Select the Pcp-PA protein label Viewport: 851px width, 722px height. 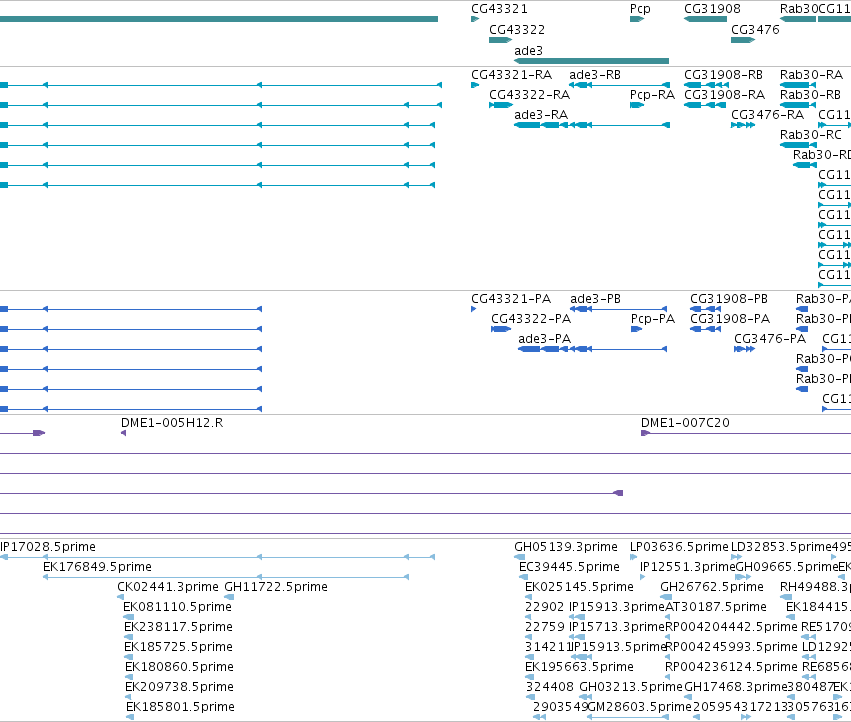coord(653,319)
